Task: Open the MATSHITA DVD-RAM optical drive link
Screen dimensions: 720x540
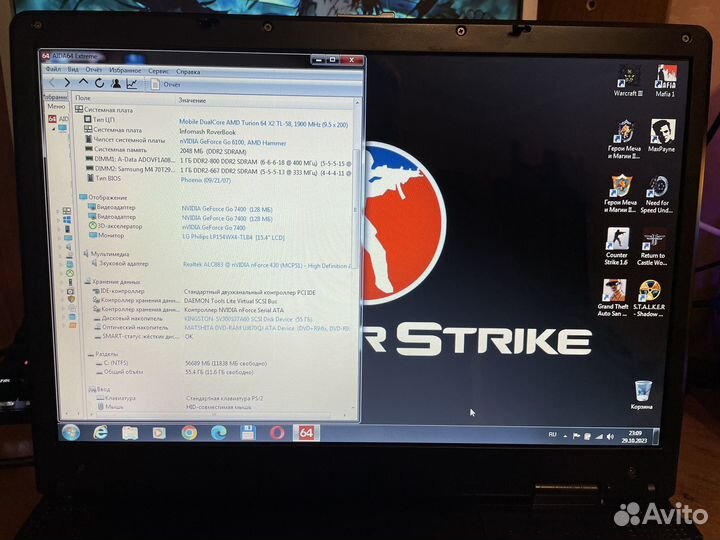Action: pyautogui.click(x=267, y=328)
